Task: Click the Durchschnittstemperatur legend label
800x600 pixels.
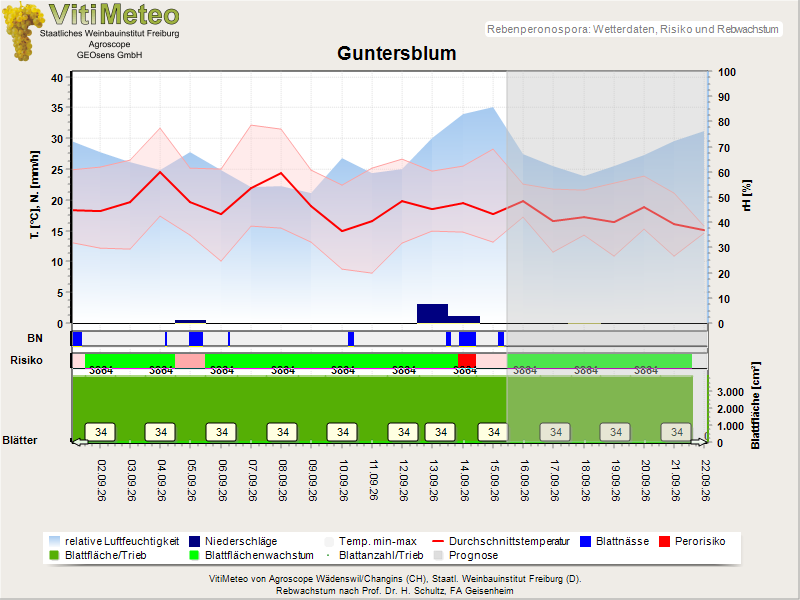Action: (x=509, y=541)
